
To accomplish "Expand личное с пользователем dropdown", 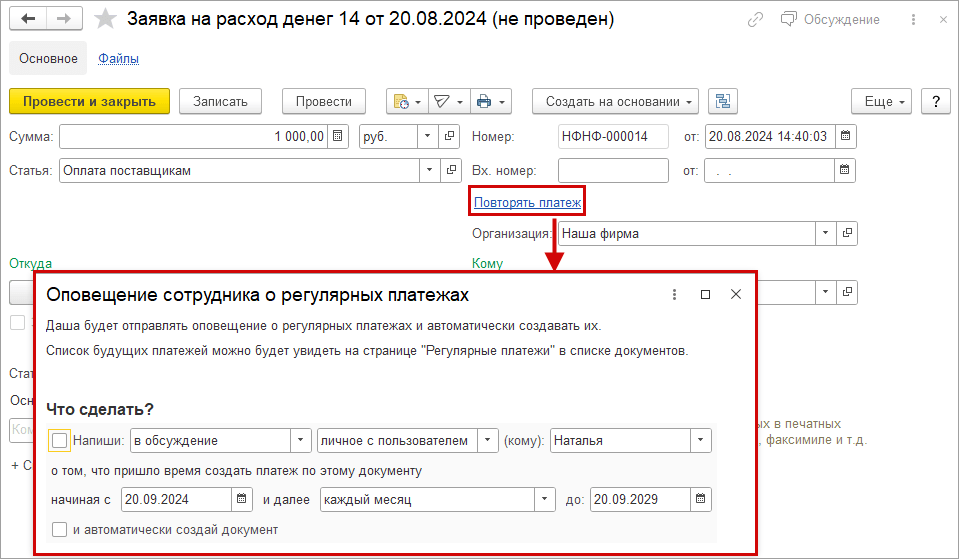I will tap(487, 440).
